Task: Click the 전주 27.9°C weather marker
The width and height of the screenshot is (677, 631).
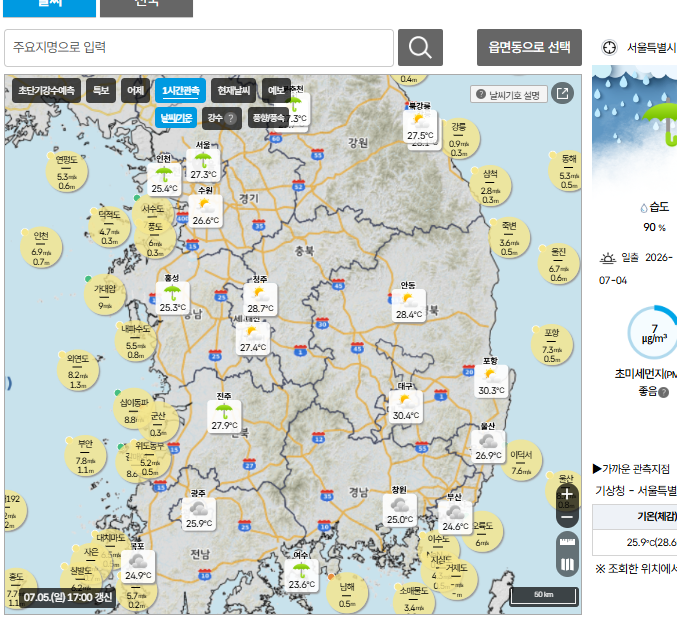Action: pyautogui.click(x=224, y=417)
